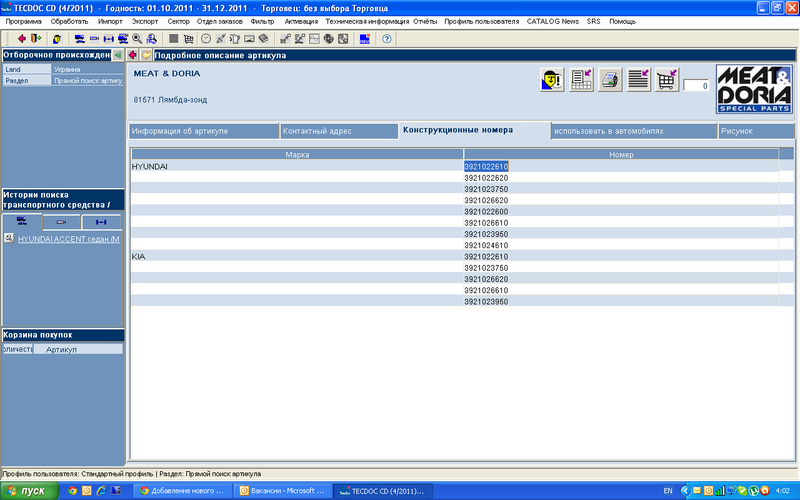The height and width of the screenshot is (500, 800).
Task: Click the clock icon in toolbar
Action: [x=206, y=39]
